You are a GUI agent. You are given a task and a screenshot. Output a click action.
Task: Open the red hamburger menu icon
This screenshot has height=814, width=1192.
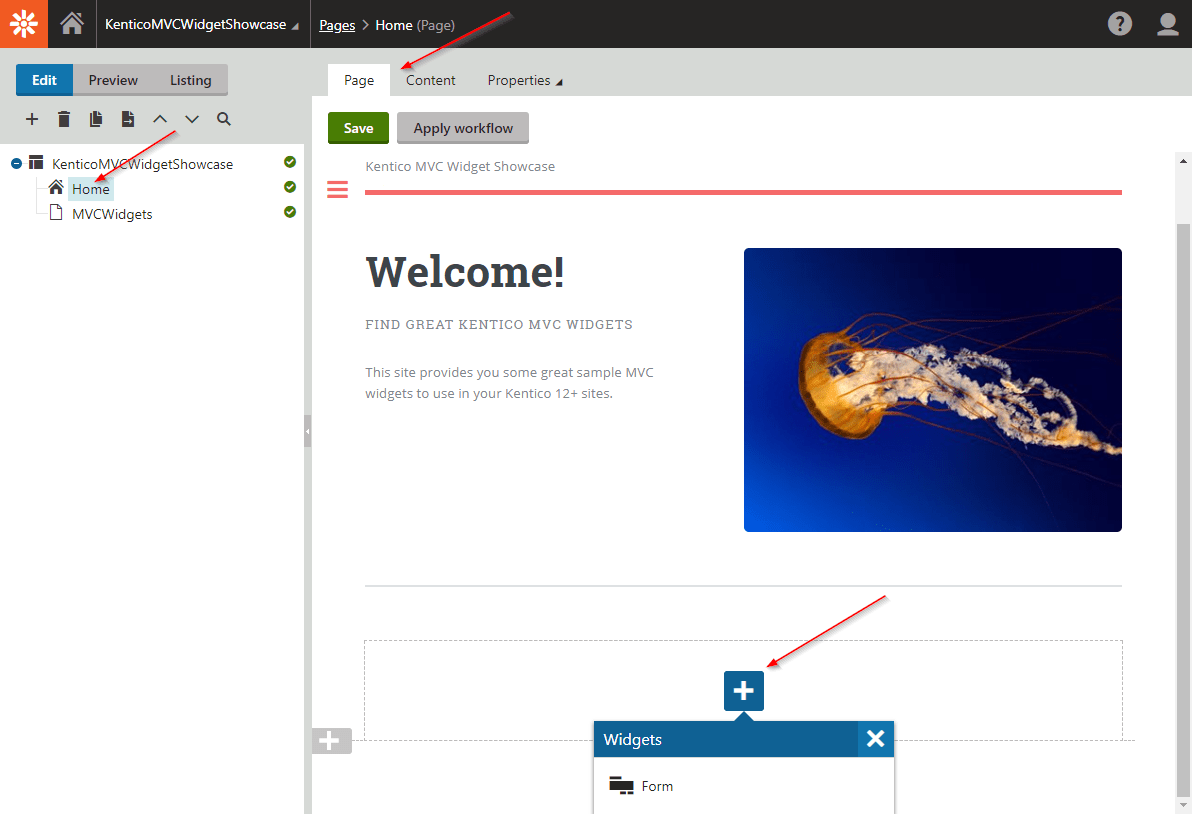(x=338, y=189)
